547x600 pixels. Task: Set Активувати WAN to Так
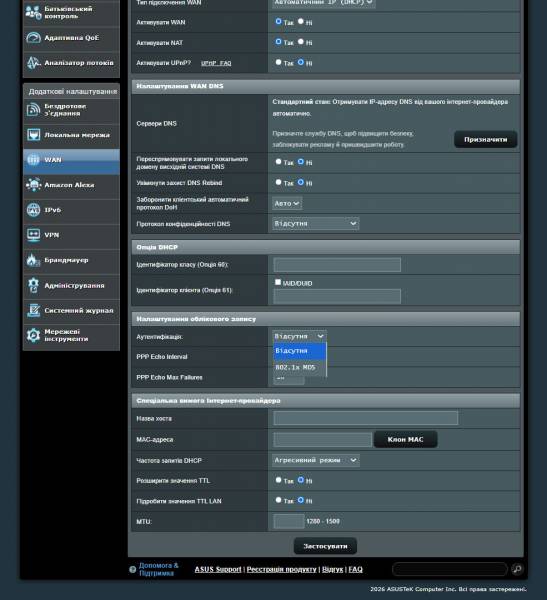pos(278,22)
